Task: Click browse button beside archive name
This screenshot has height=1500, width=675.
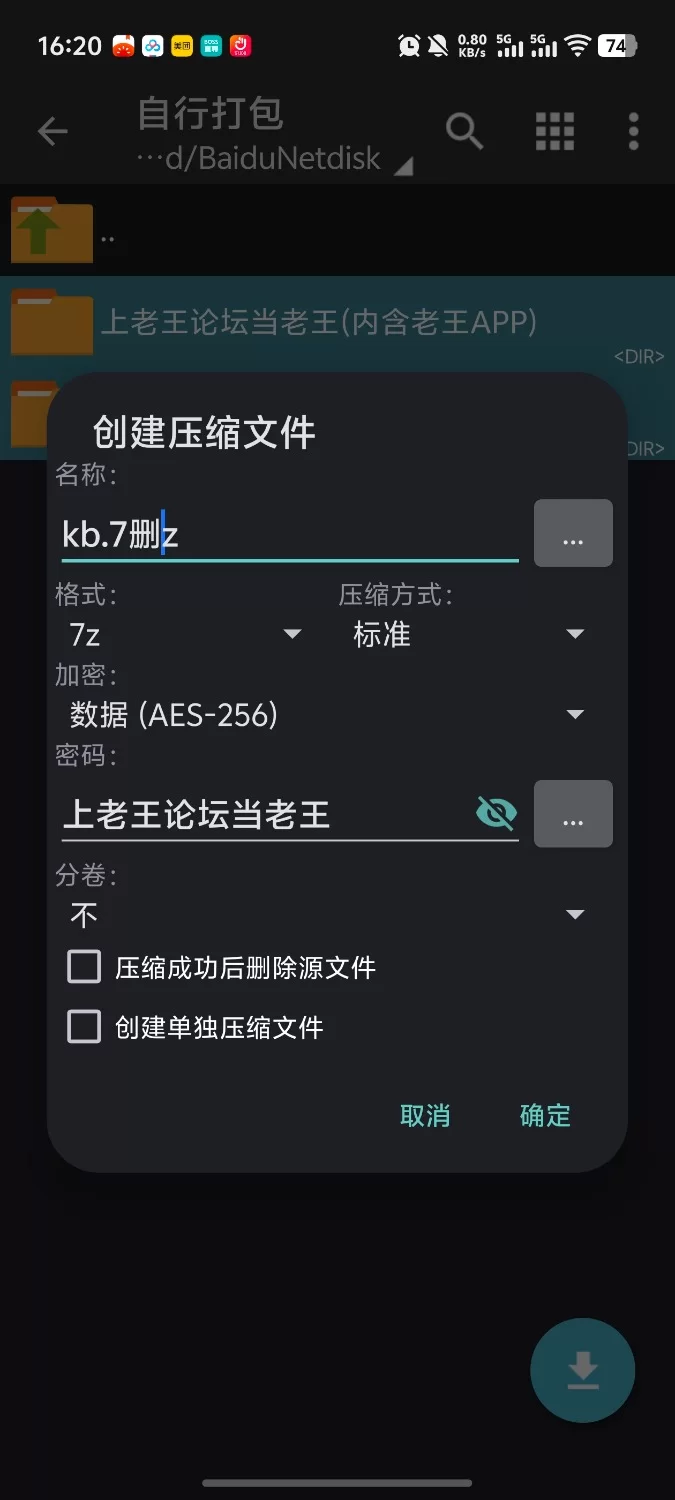Action: [x=573, y=534]
